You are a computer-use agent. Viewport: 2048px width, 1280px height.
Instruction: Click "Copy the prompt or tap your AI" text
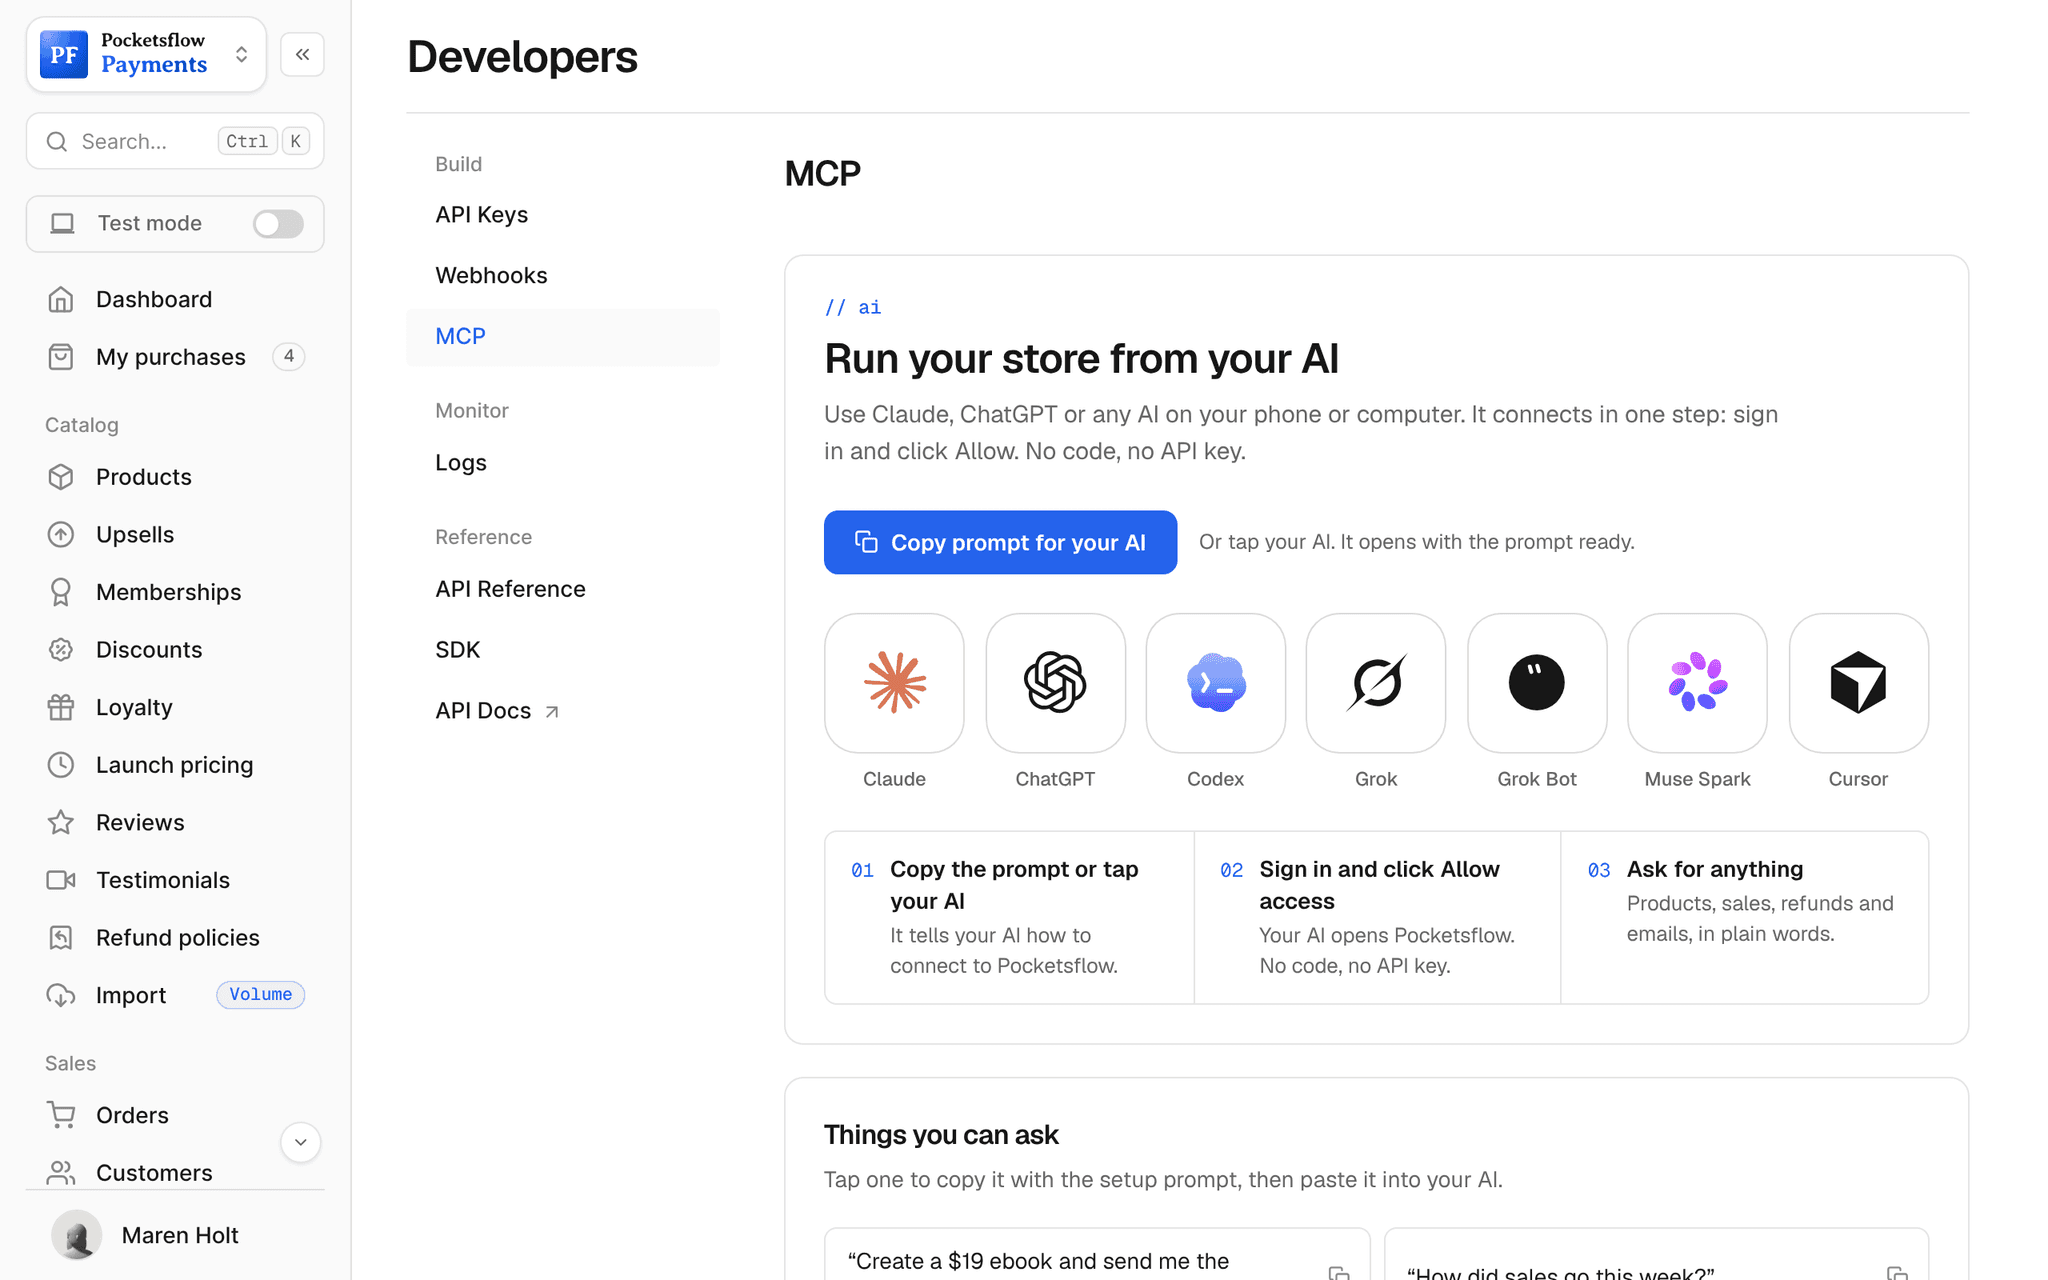[1014, 885]
